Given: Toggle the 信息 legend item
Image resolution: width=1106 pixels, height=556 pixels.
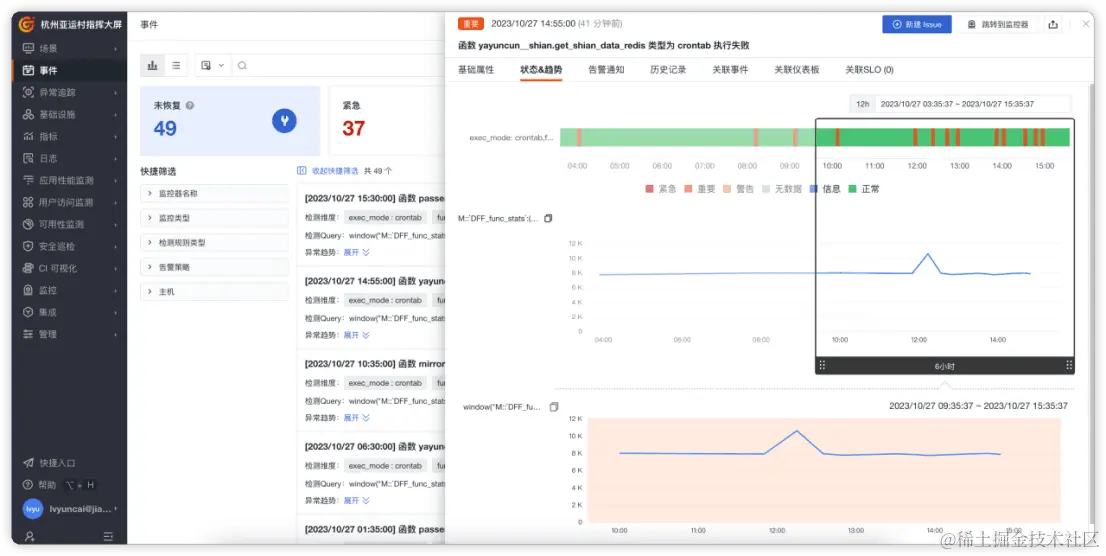Looking at the screenshot, I should point(825,189).
